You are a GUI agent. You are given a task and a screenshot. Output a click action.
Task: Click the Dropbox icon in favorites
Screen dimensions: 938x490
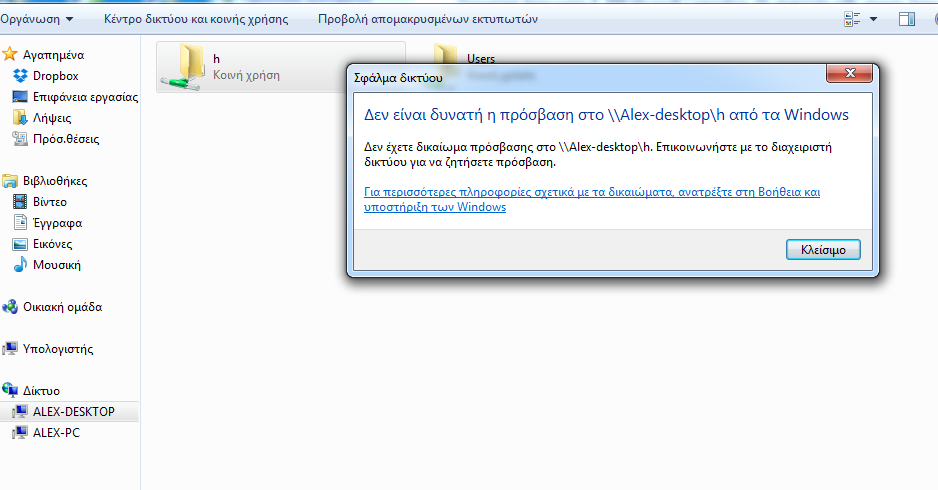(x=20, y=76)
